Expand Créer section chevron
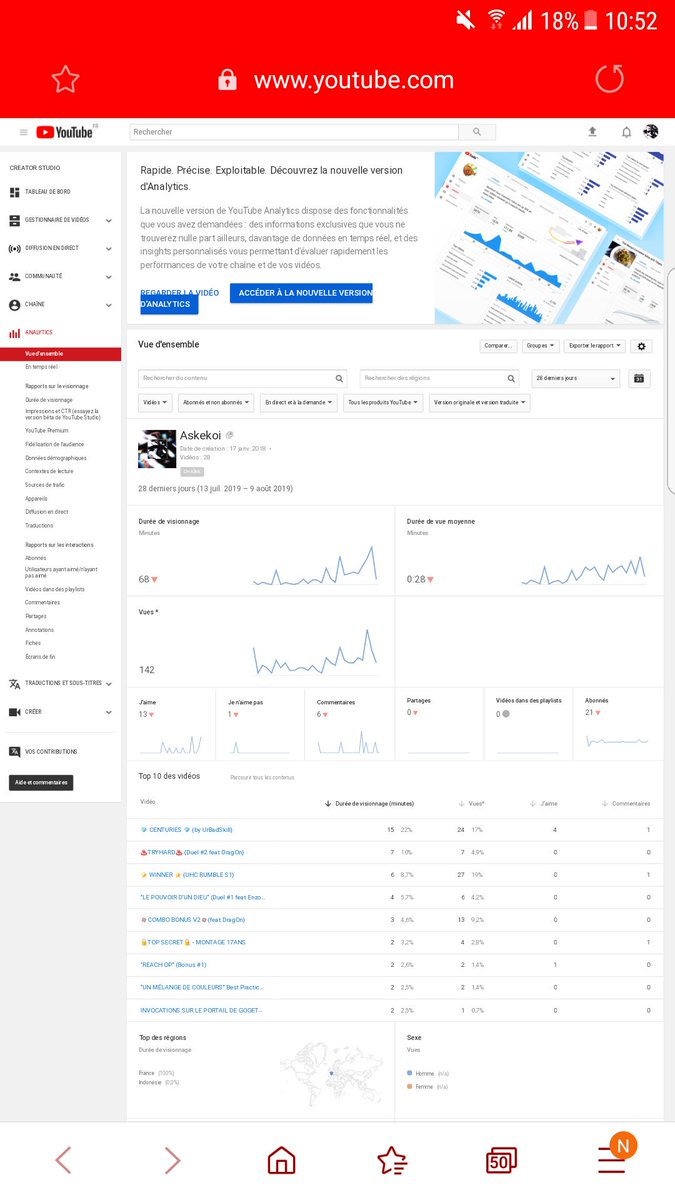 point(109,712)
